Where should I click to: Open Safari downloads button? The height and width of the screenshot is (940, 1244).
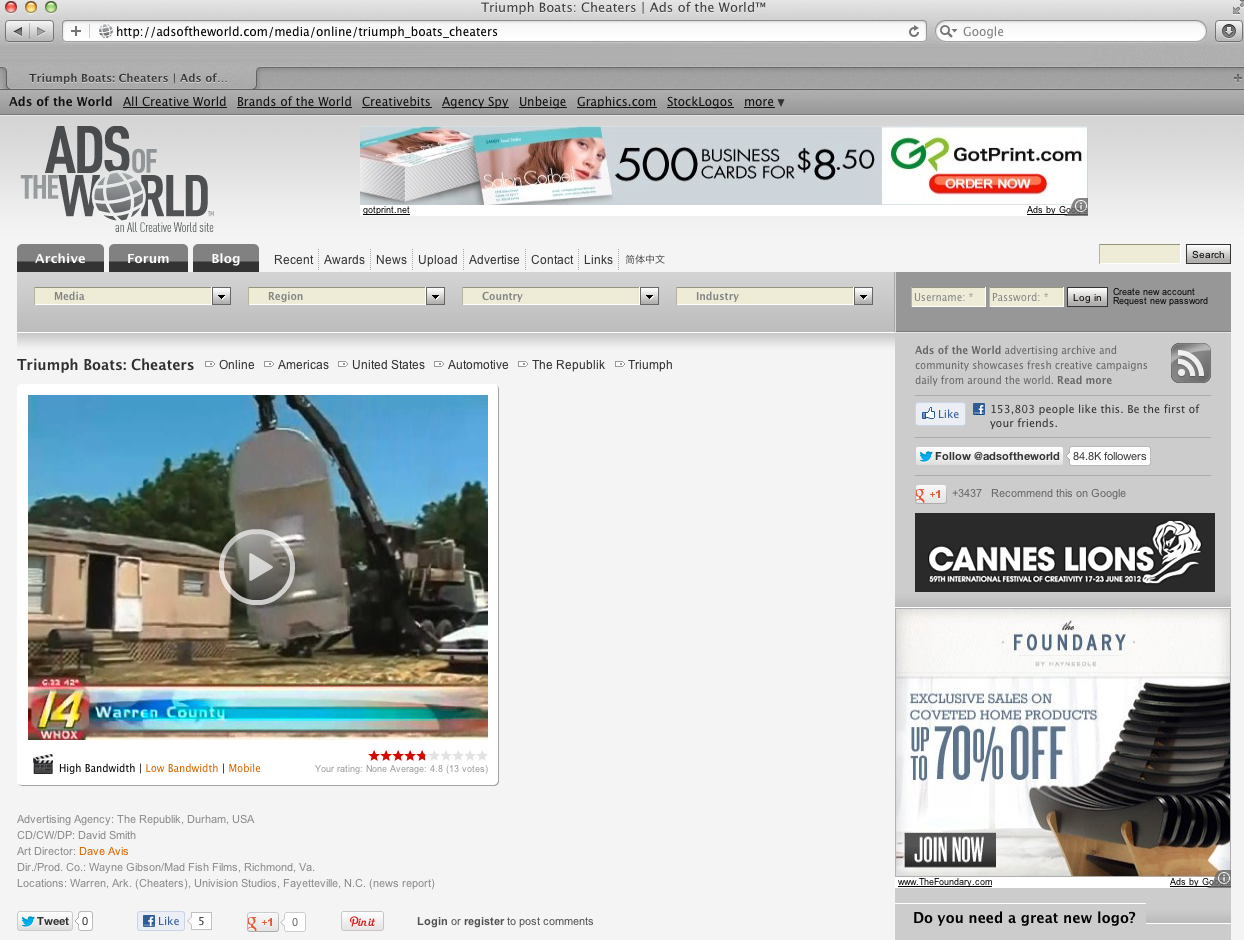1229,31
